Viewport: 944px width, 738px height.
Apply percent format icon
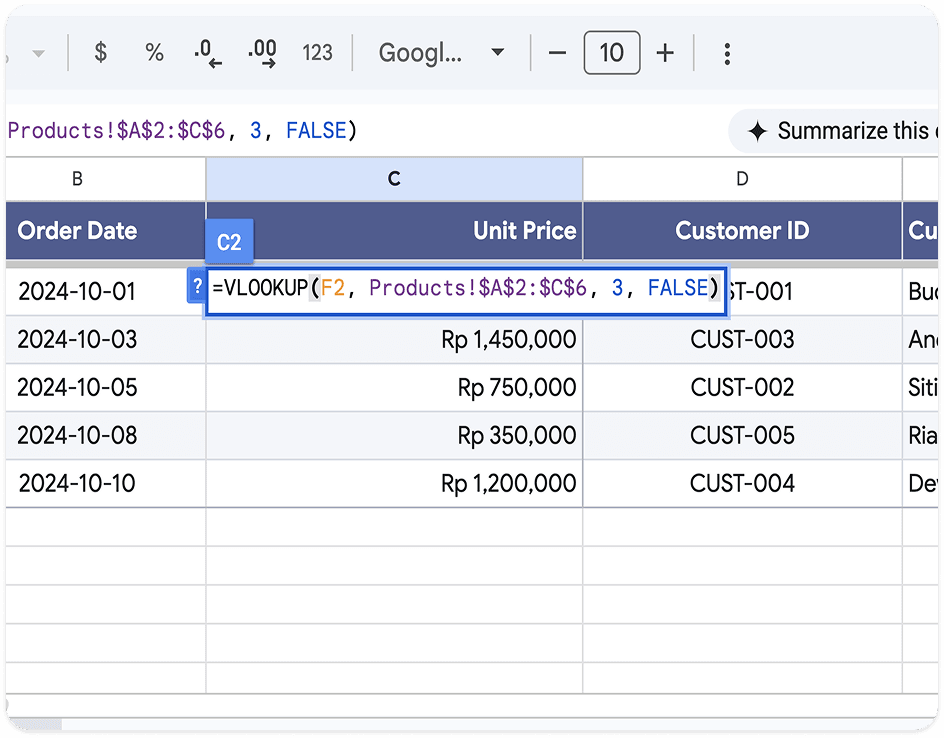(x=154, y=53)
